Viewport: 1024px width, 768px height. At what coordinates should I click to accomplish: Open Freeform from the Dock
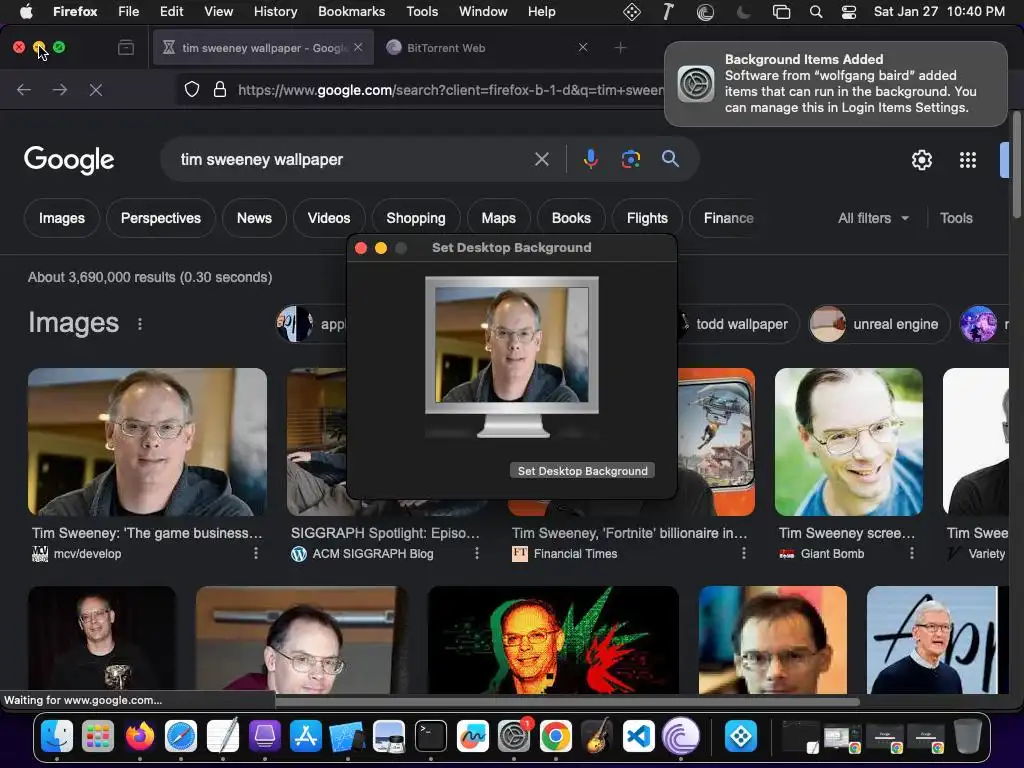pos(472,737)
